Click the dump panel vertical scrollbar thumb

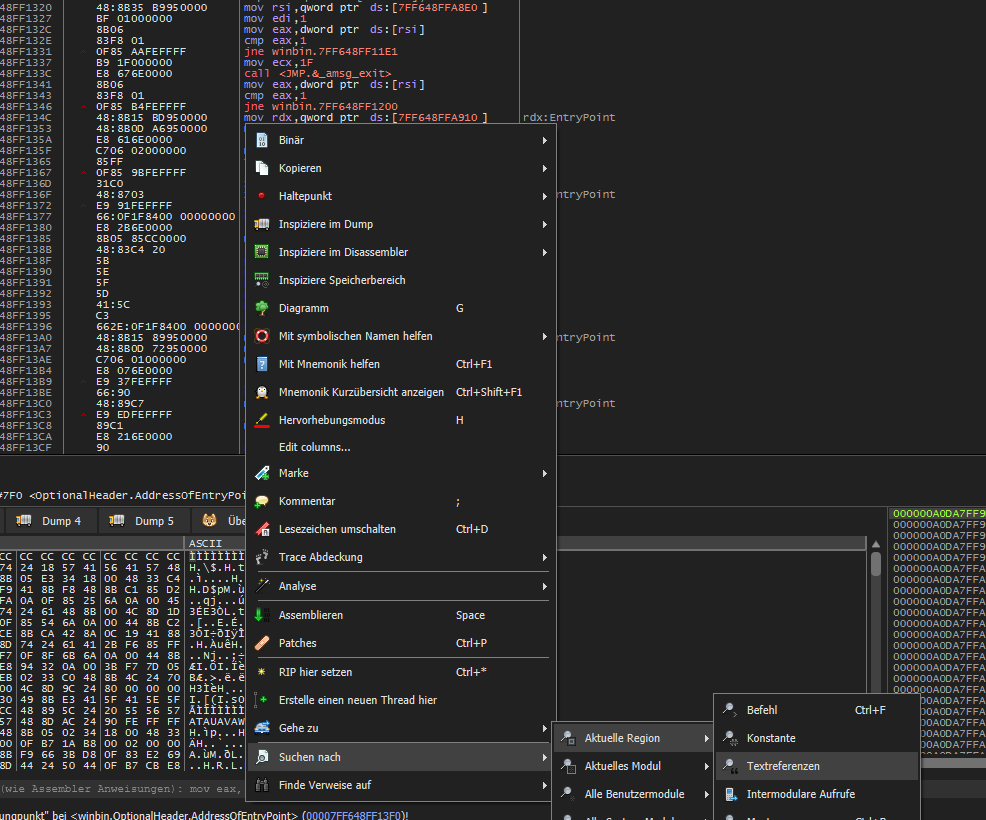click(x=875, y=563)
